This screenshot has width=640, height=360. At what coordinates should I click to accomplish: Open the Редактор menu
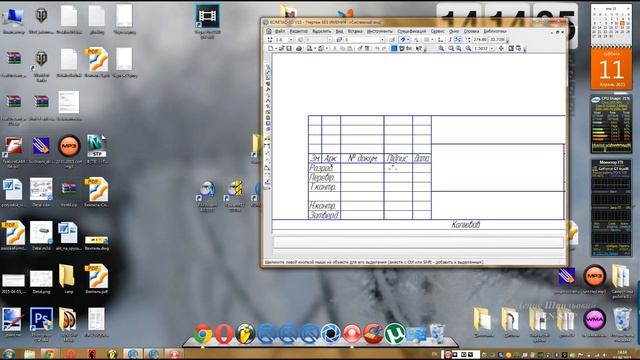click(299, 31)
